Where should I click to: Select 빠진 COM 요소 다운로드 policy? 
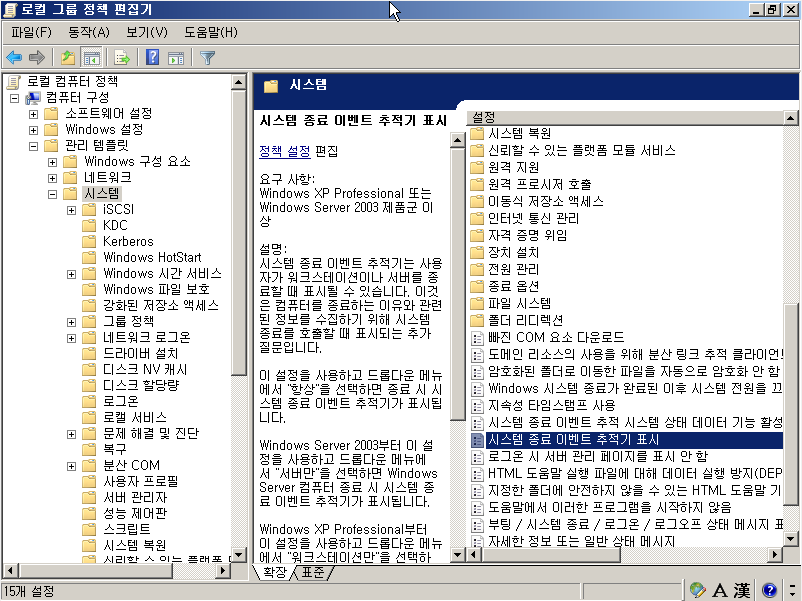click(556, 337)
